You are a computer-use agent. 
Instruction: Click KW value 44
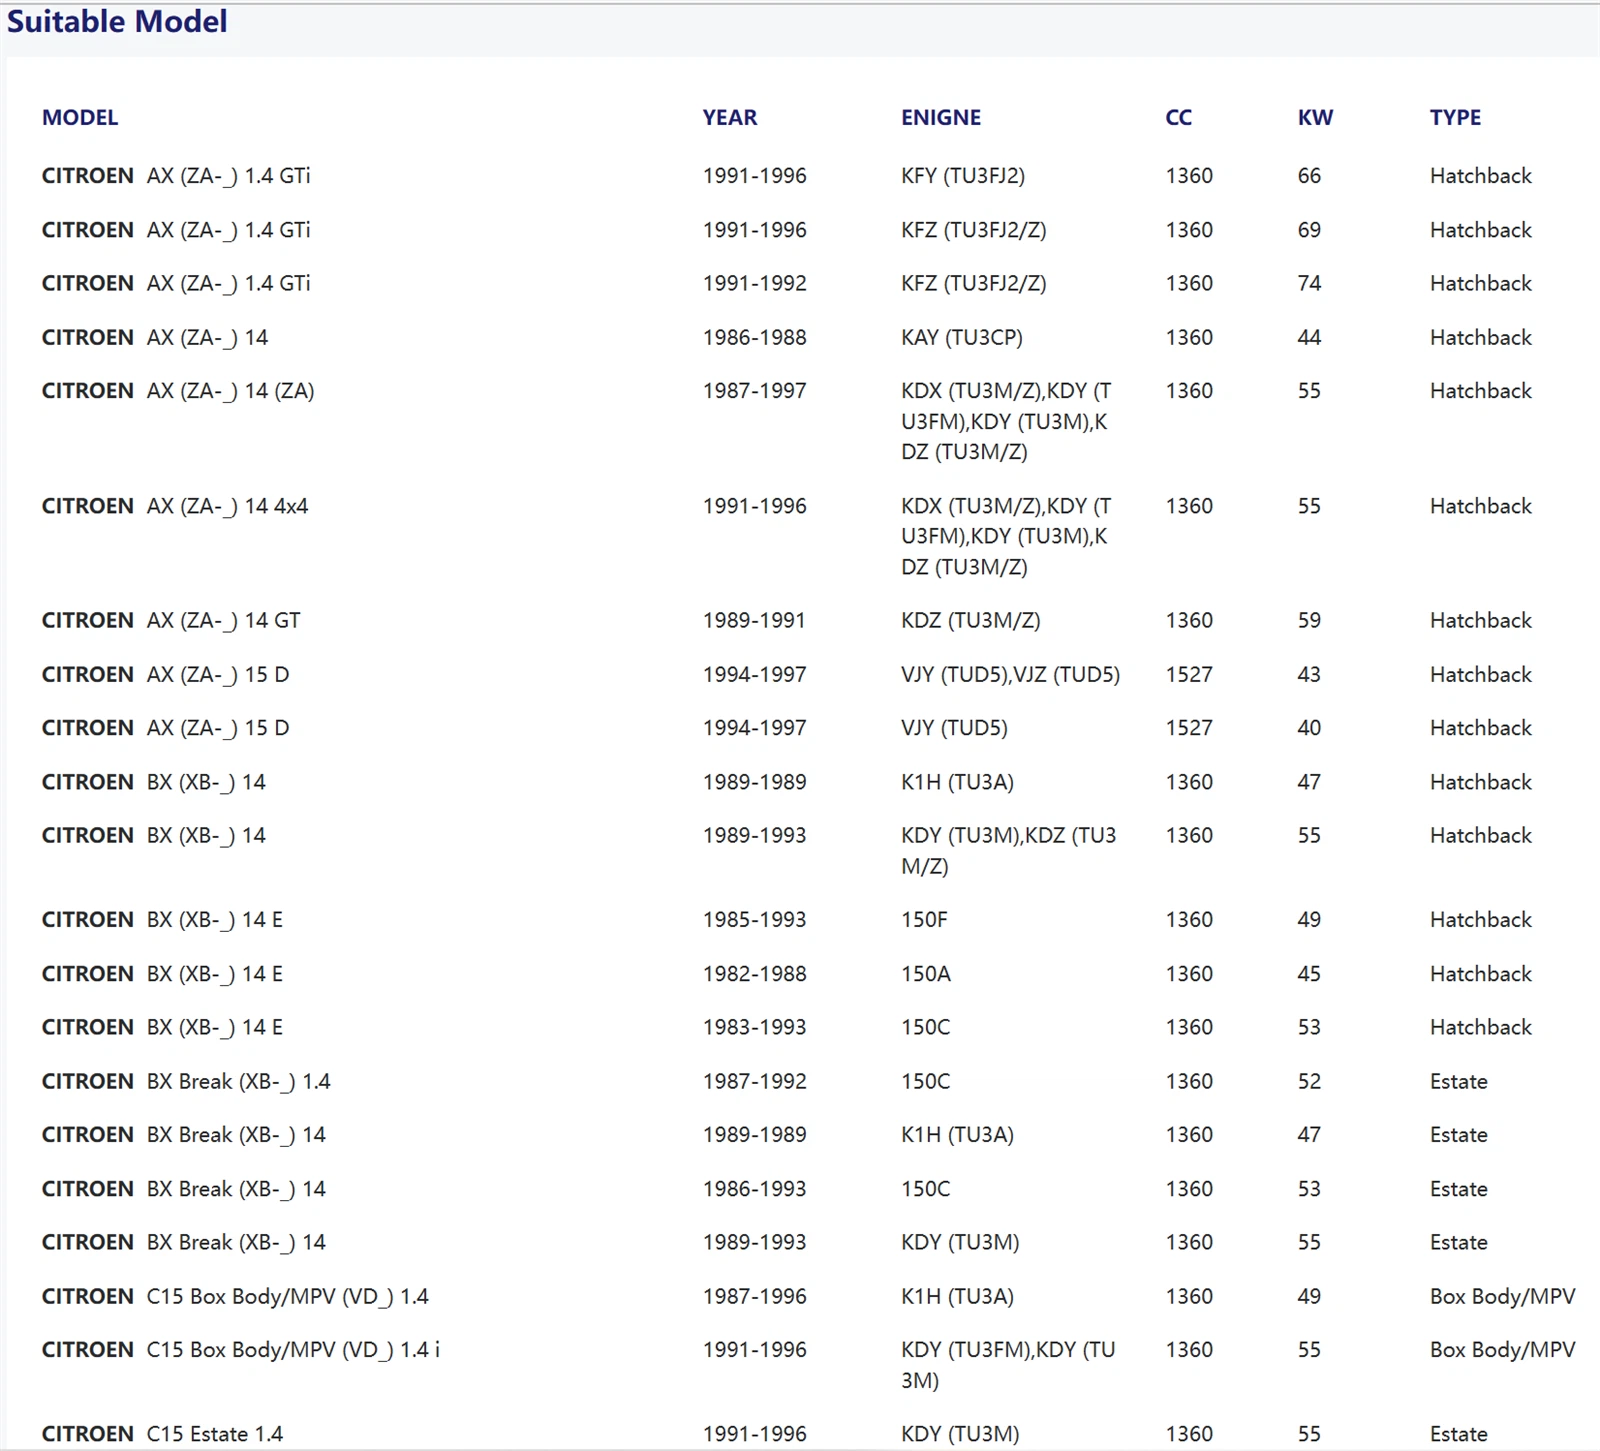pos(1309,337)
